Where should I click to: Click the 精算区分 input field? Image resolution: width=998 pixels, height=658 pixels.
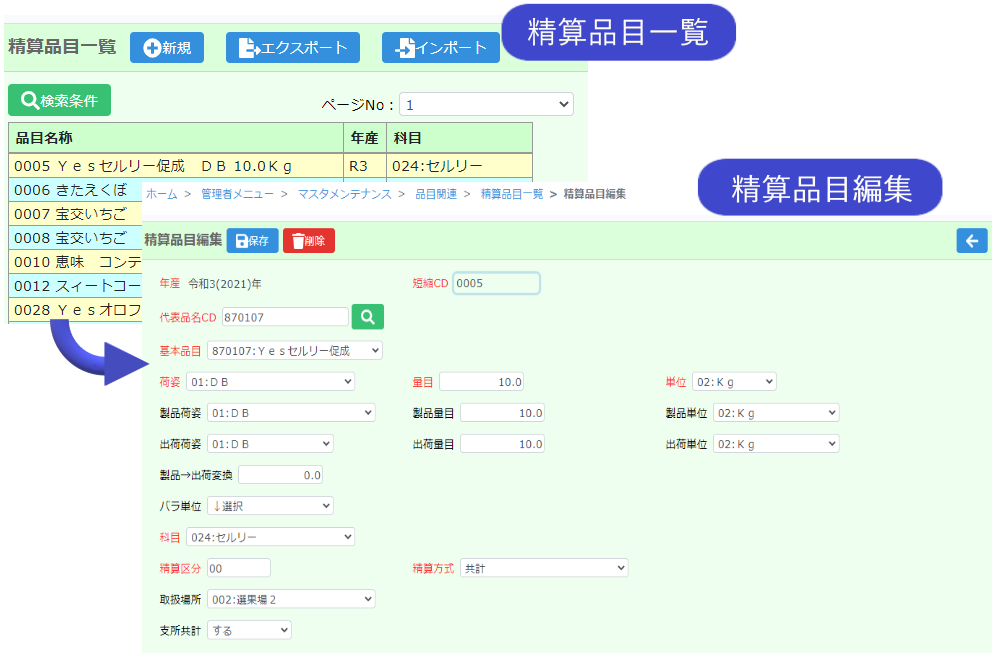click(238, 568)
